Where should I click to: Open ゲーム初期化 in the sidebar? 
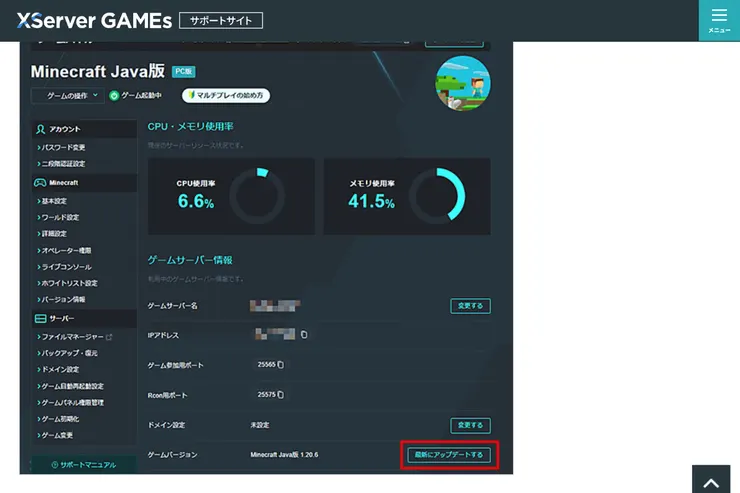pos(58,419)
